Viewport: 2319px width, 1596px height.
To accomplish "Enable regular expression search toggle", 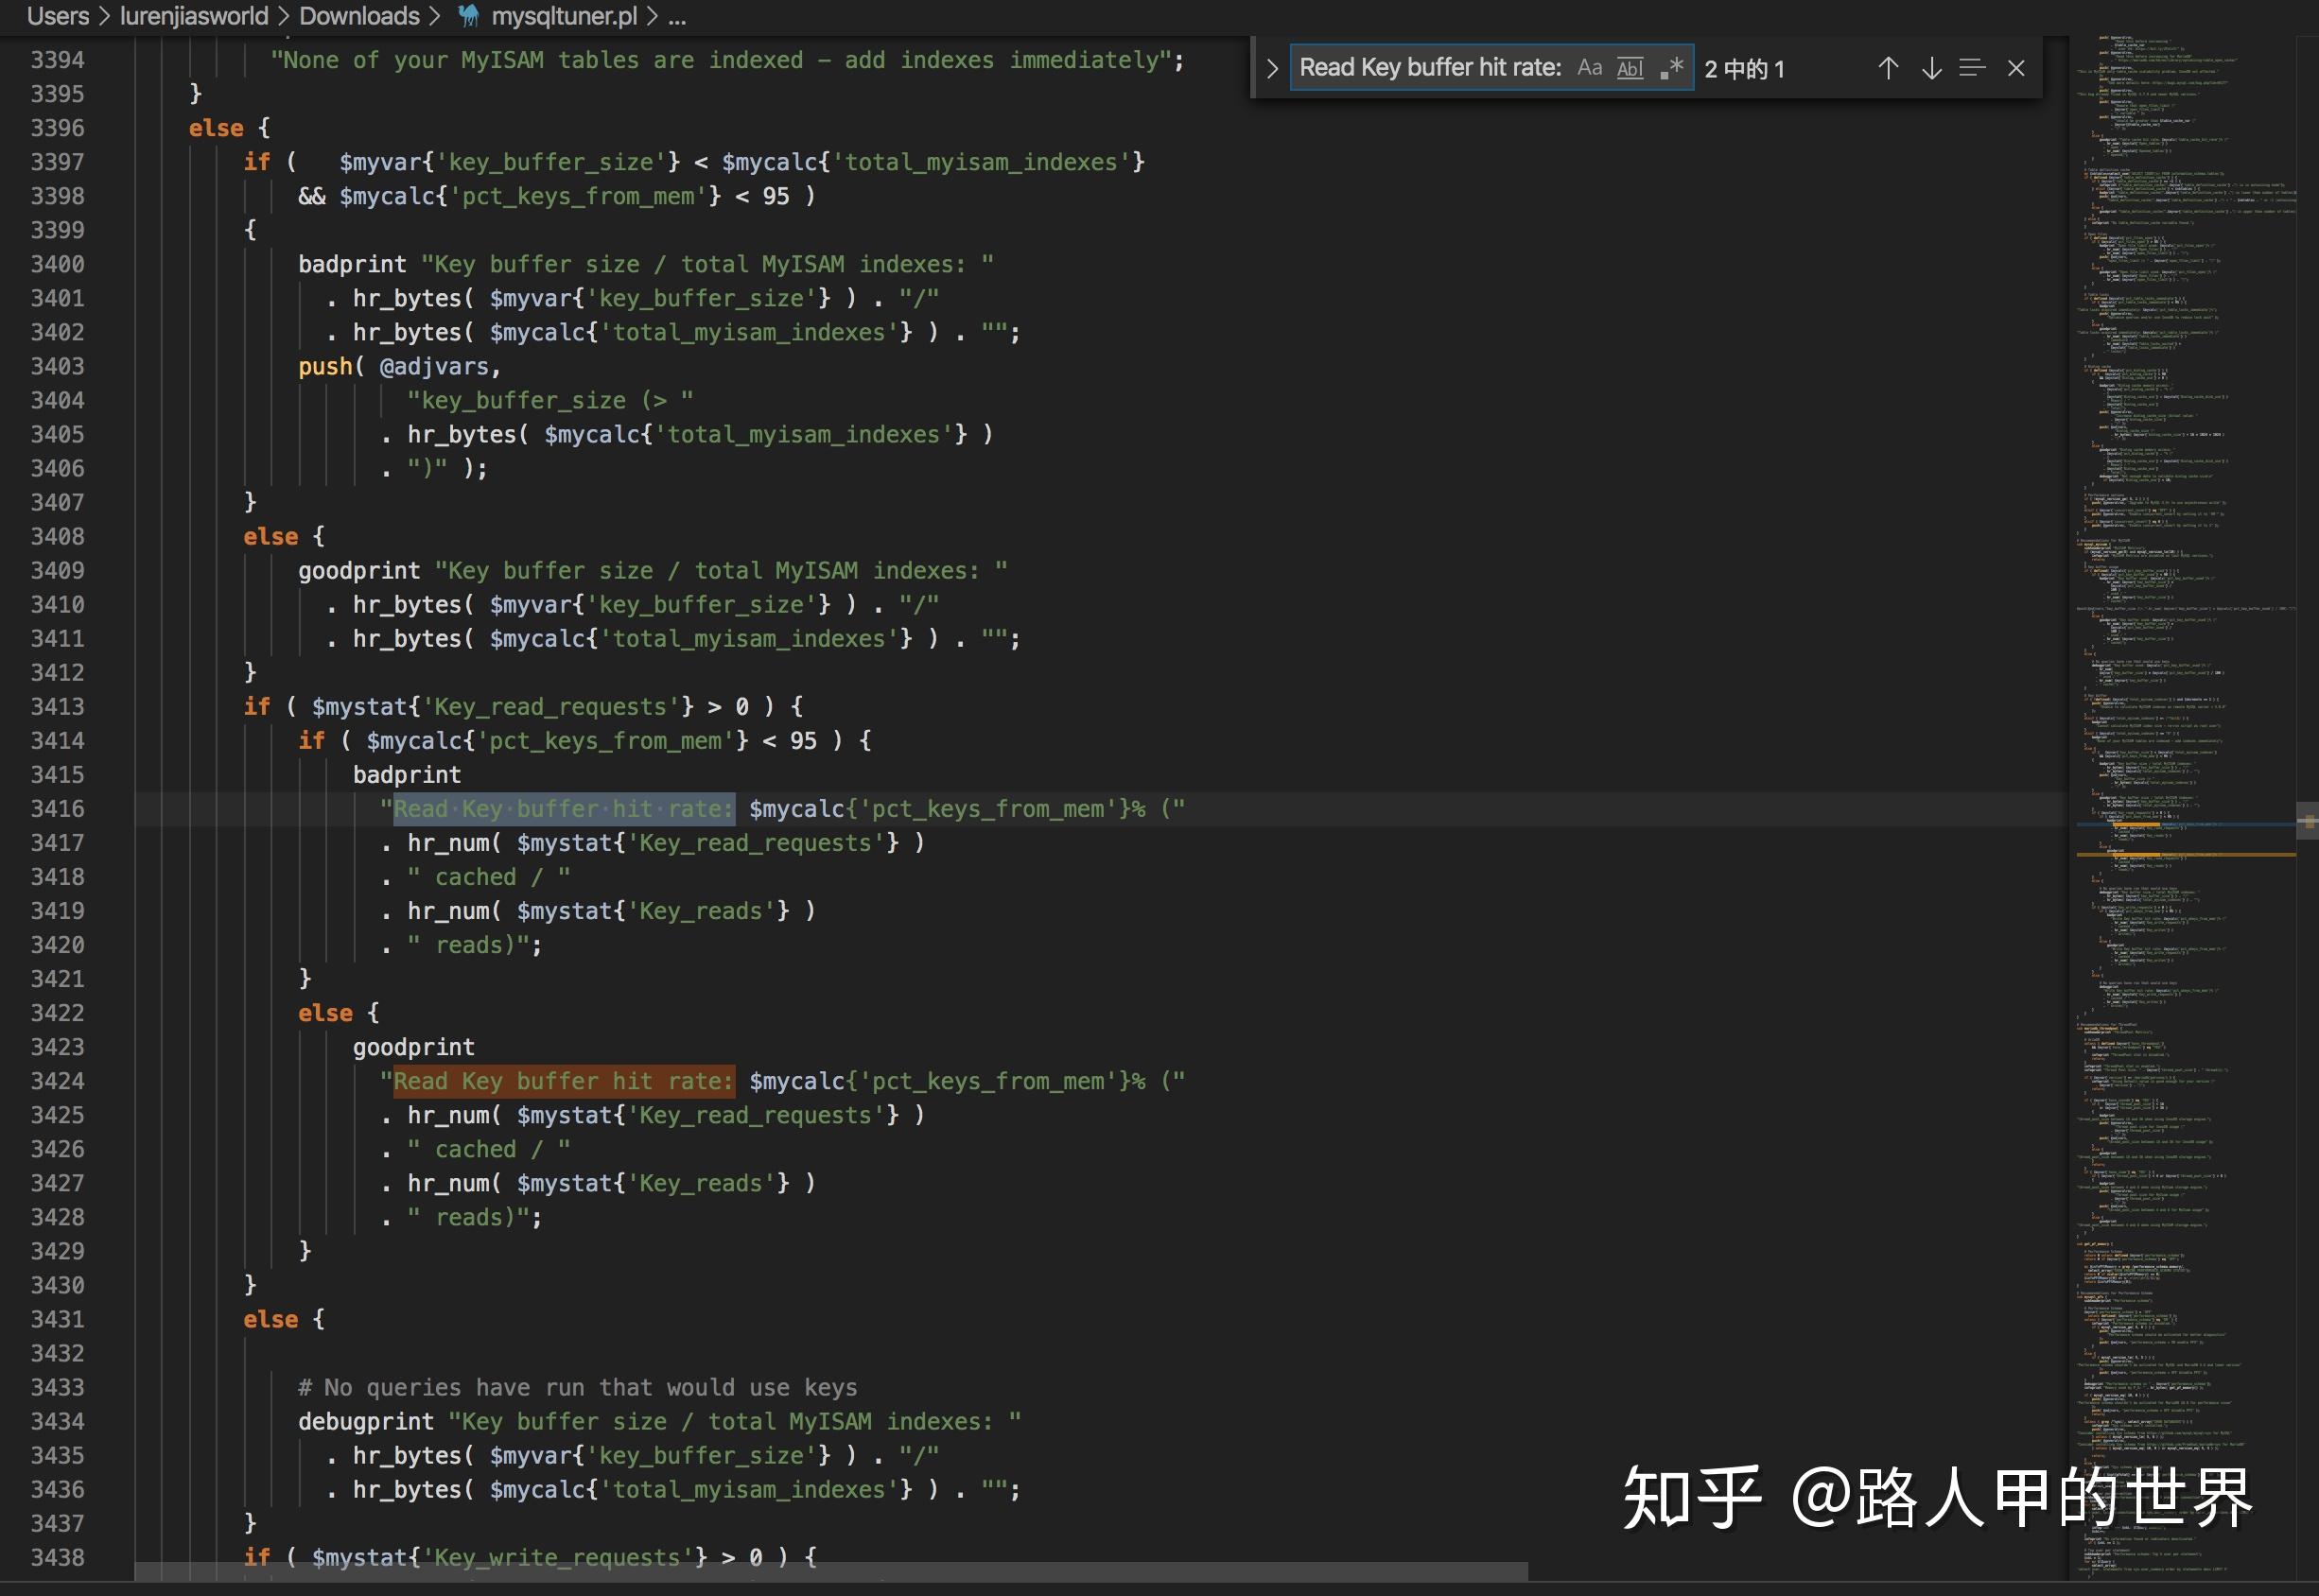I will tap(1671, 68).
